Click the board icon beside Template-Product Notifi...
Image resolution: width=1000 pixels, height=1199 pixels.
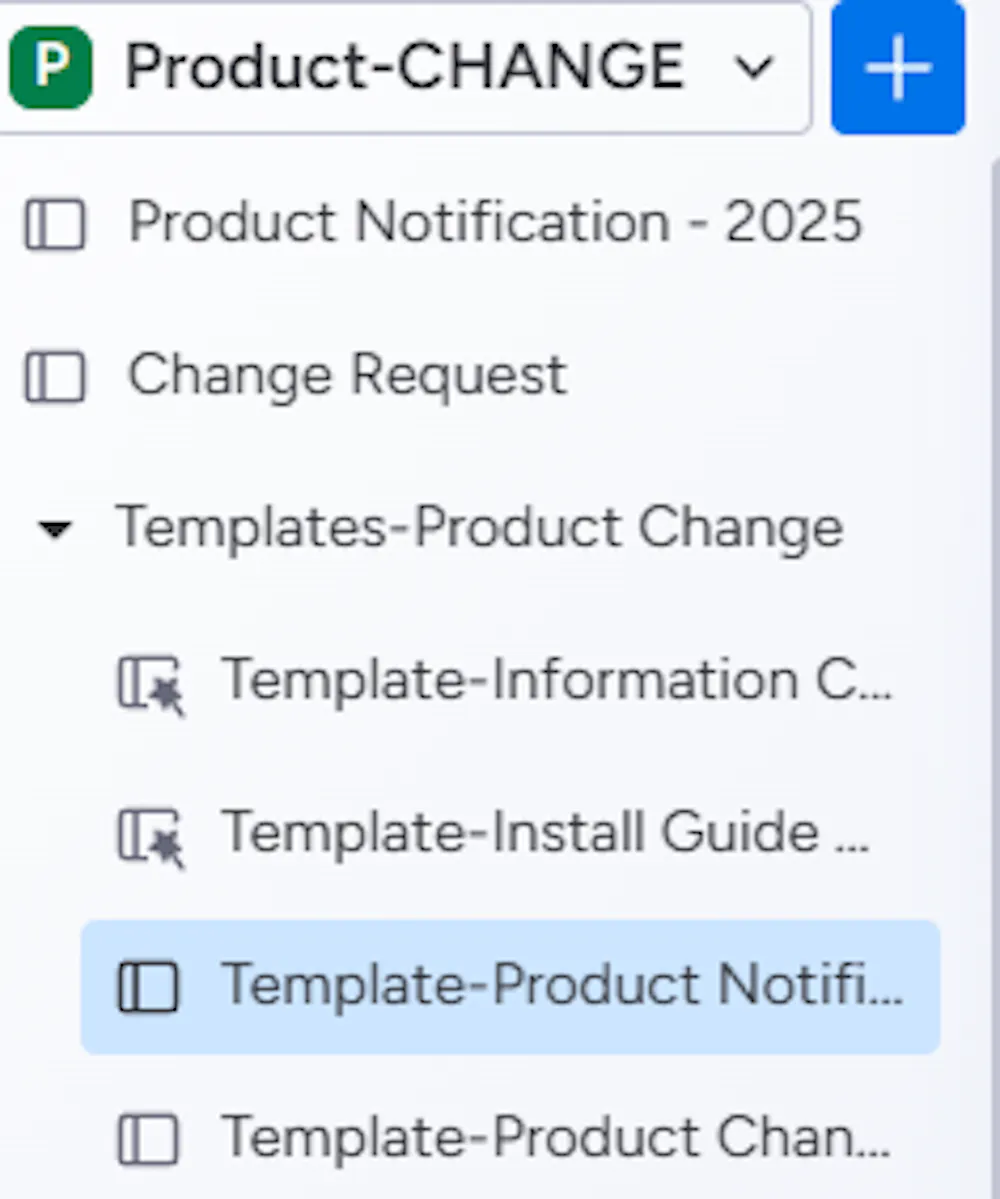tap(148, 987)
